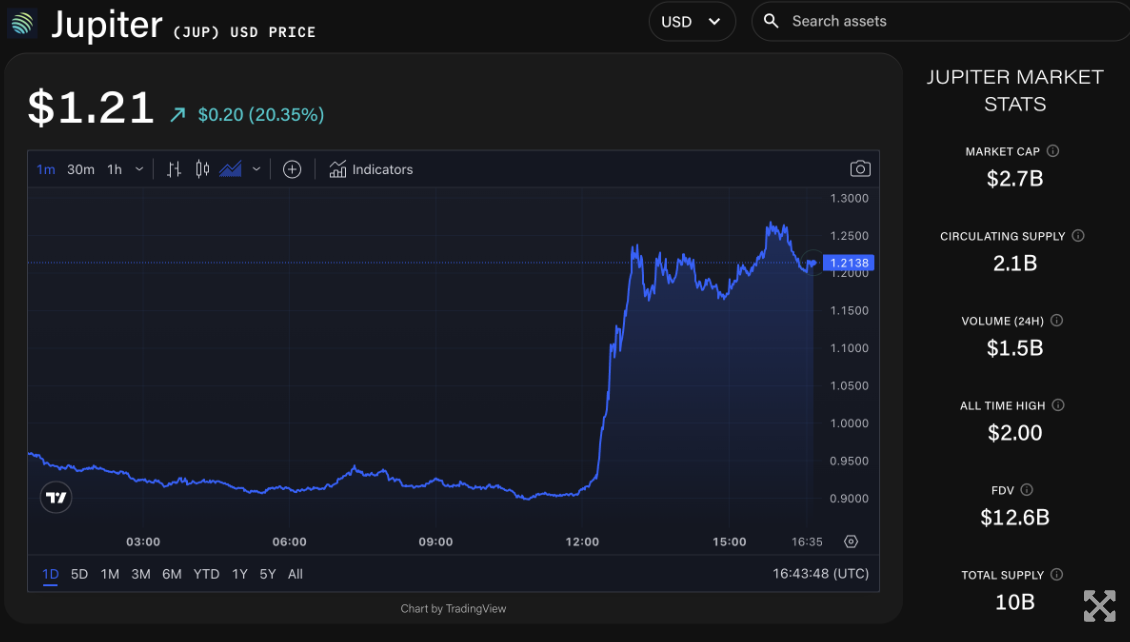Click the Search assets input field
This screenshot has width=1130, height=642.
pyautogui.click(x=950, y=21)
